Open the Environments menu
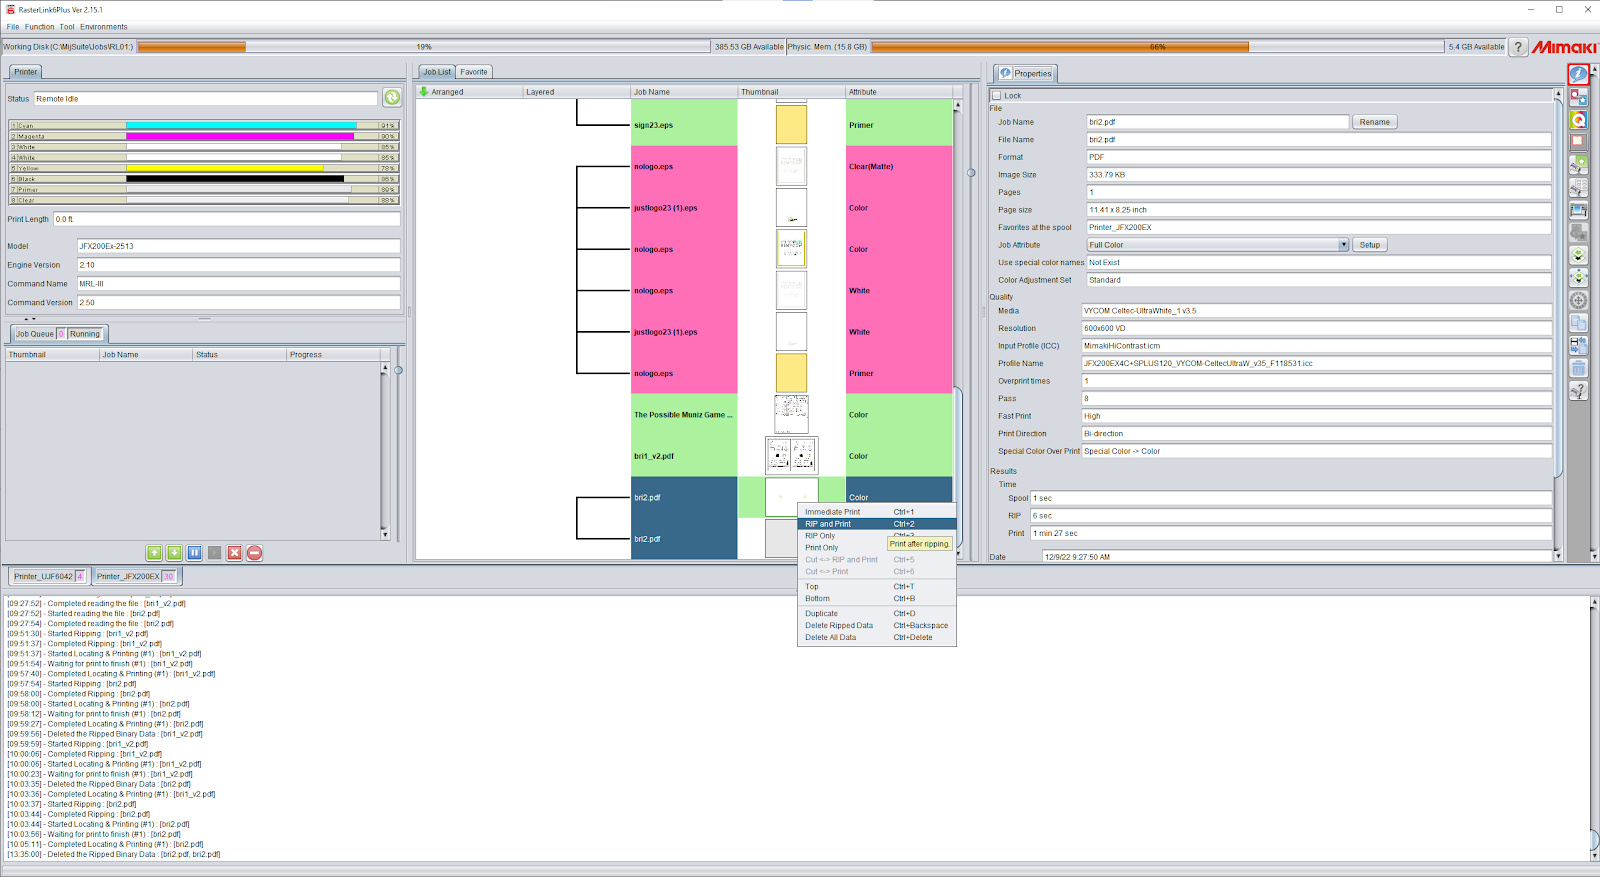Image resolution: width=1600 pixels, height=877 pixels. tap(104, 27)
